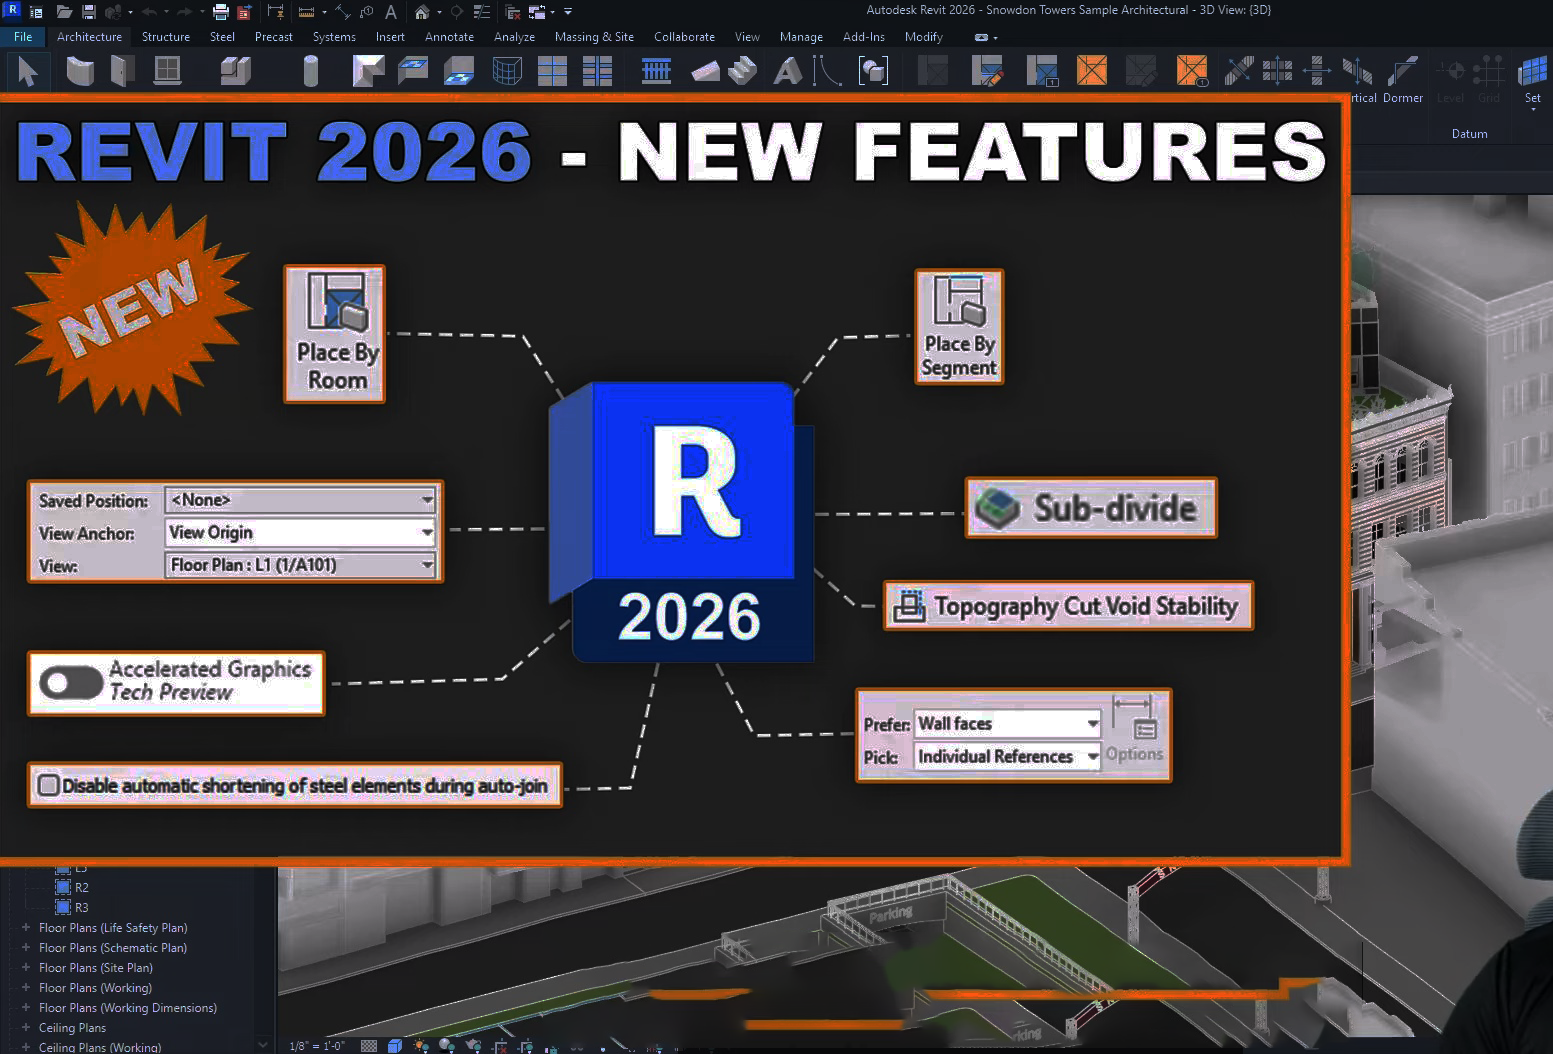1553x1054 pixels.
Task: Toggle Accelerated Graphics Tech Preview switch
Action: coord(71,683)
